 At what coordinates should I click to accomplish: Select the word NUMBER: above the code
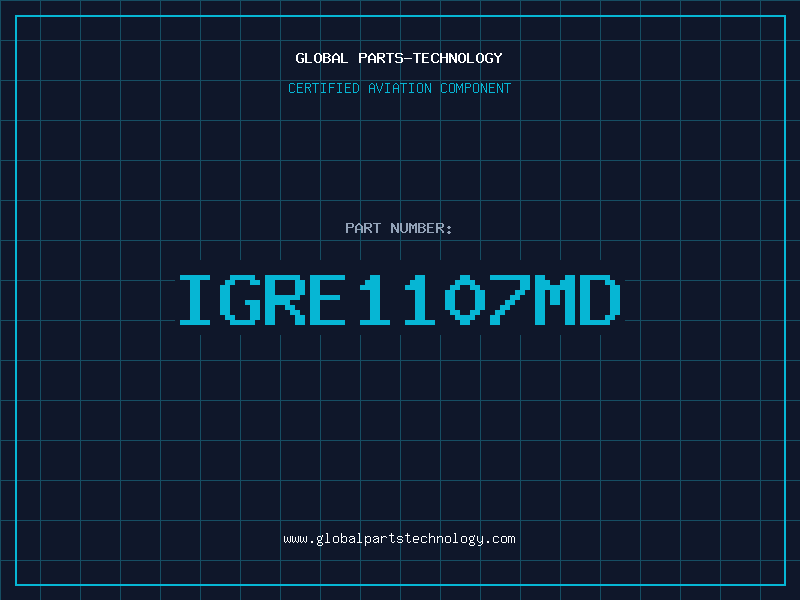pos(422,228)
